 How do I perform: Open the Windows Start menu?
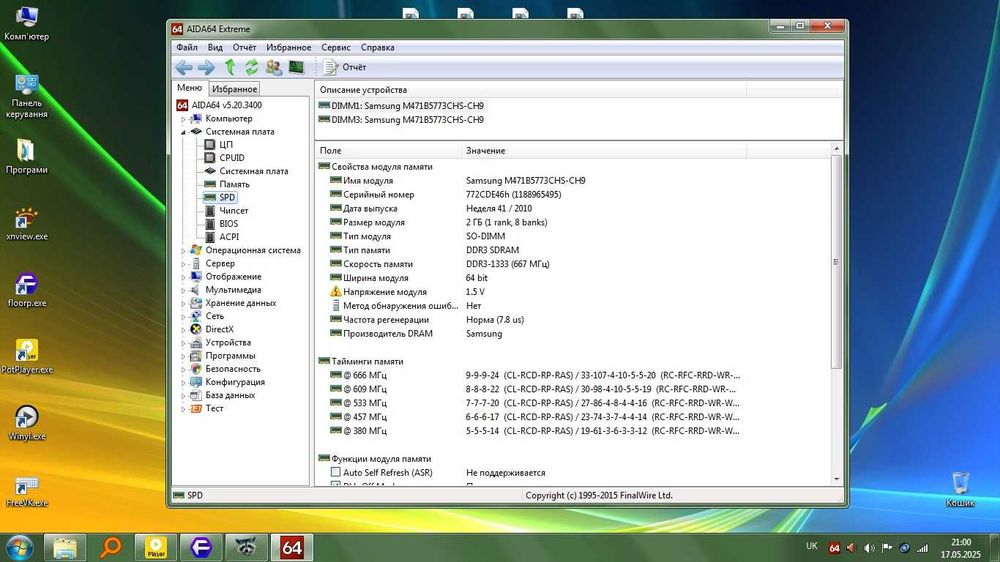tap(18, 547)
